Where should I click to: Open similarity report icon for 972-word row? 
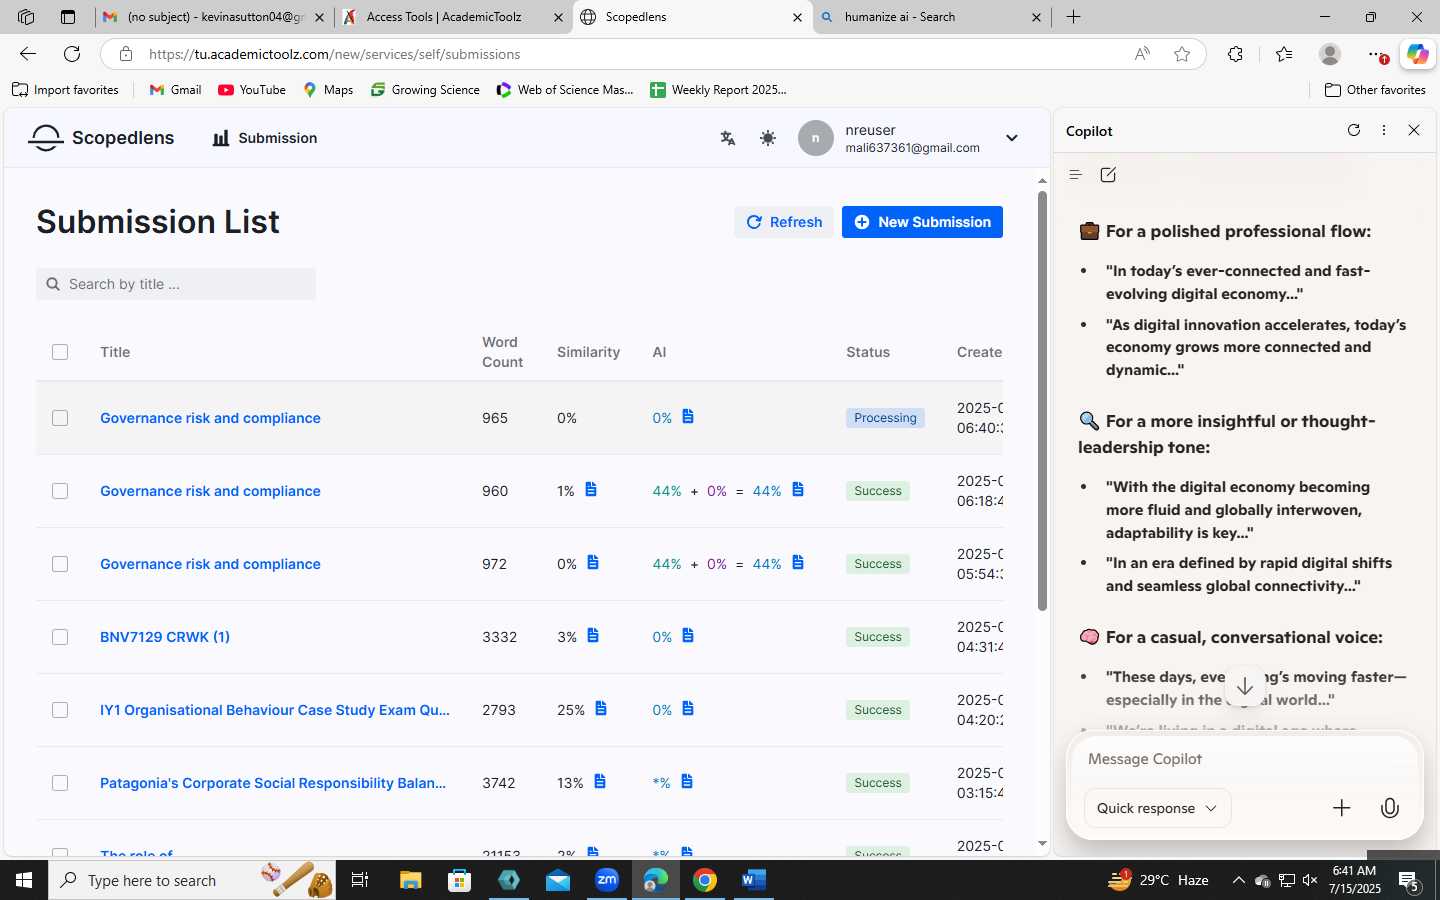pos(593,562)
